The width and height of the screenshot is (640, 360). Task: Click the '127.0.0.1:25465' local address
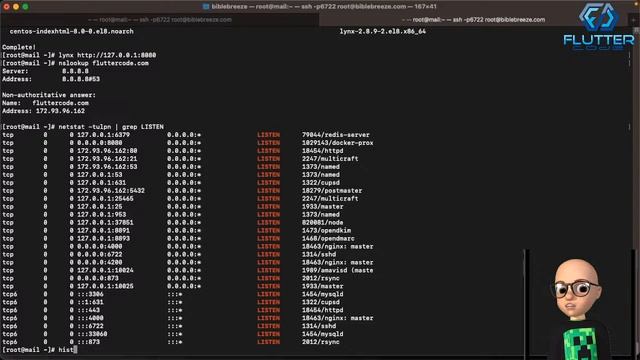click(105, 198)
